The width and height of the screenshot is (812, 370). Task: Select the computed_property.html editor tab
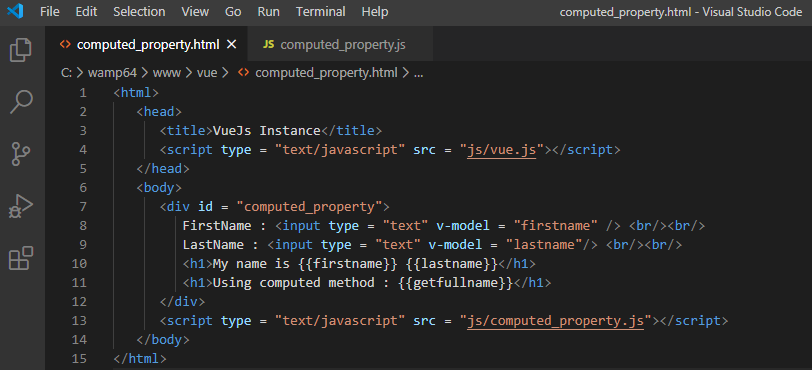coord(147,45)
